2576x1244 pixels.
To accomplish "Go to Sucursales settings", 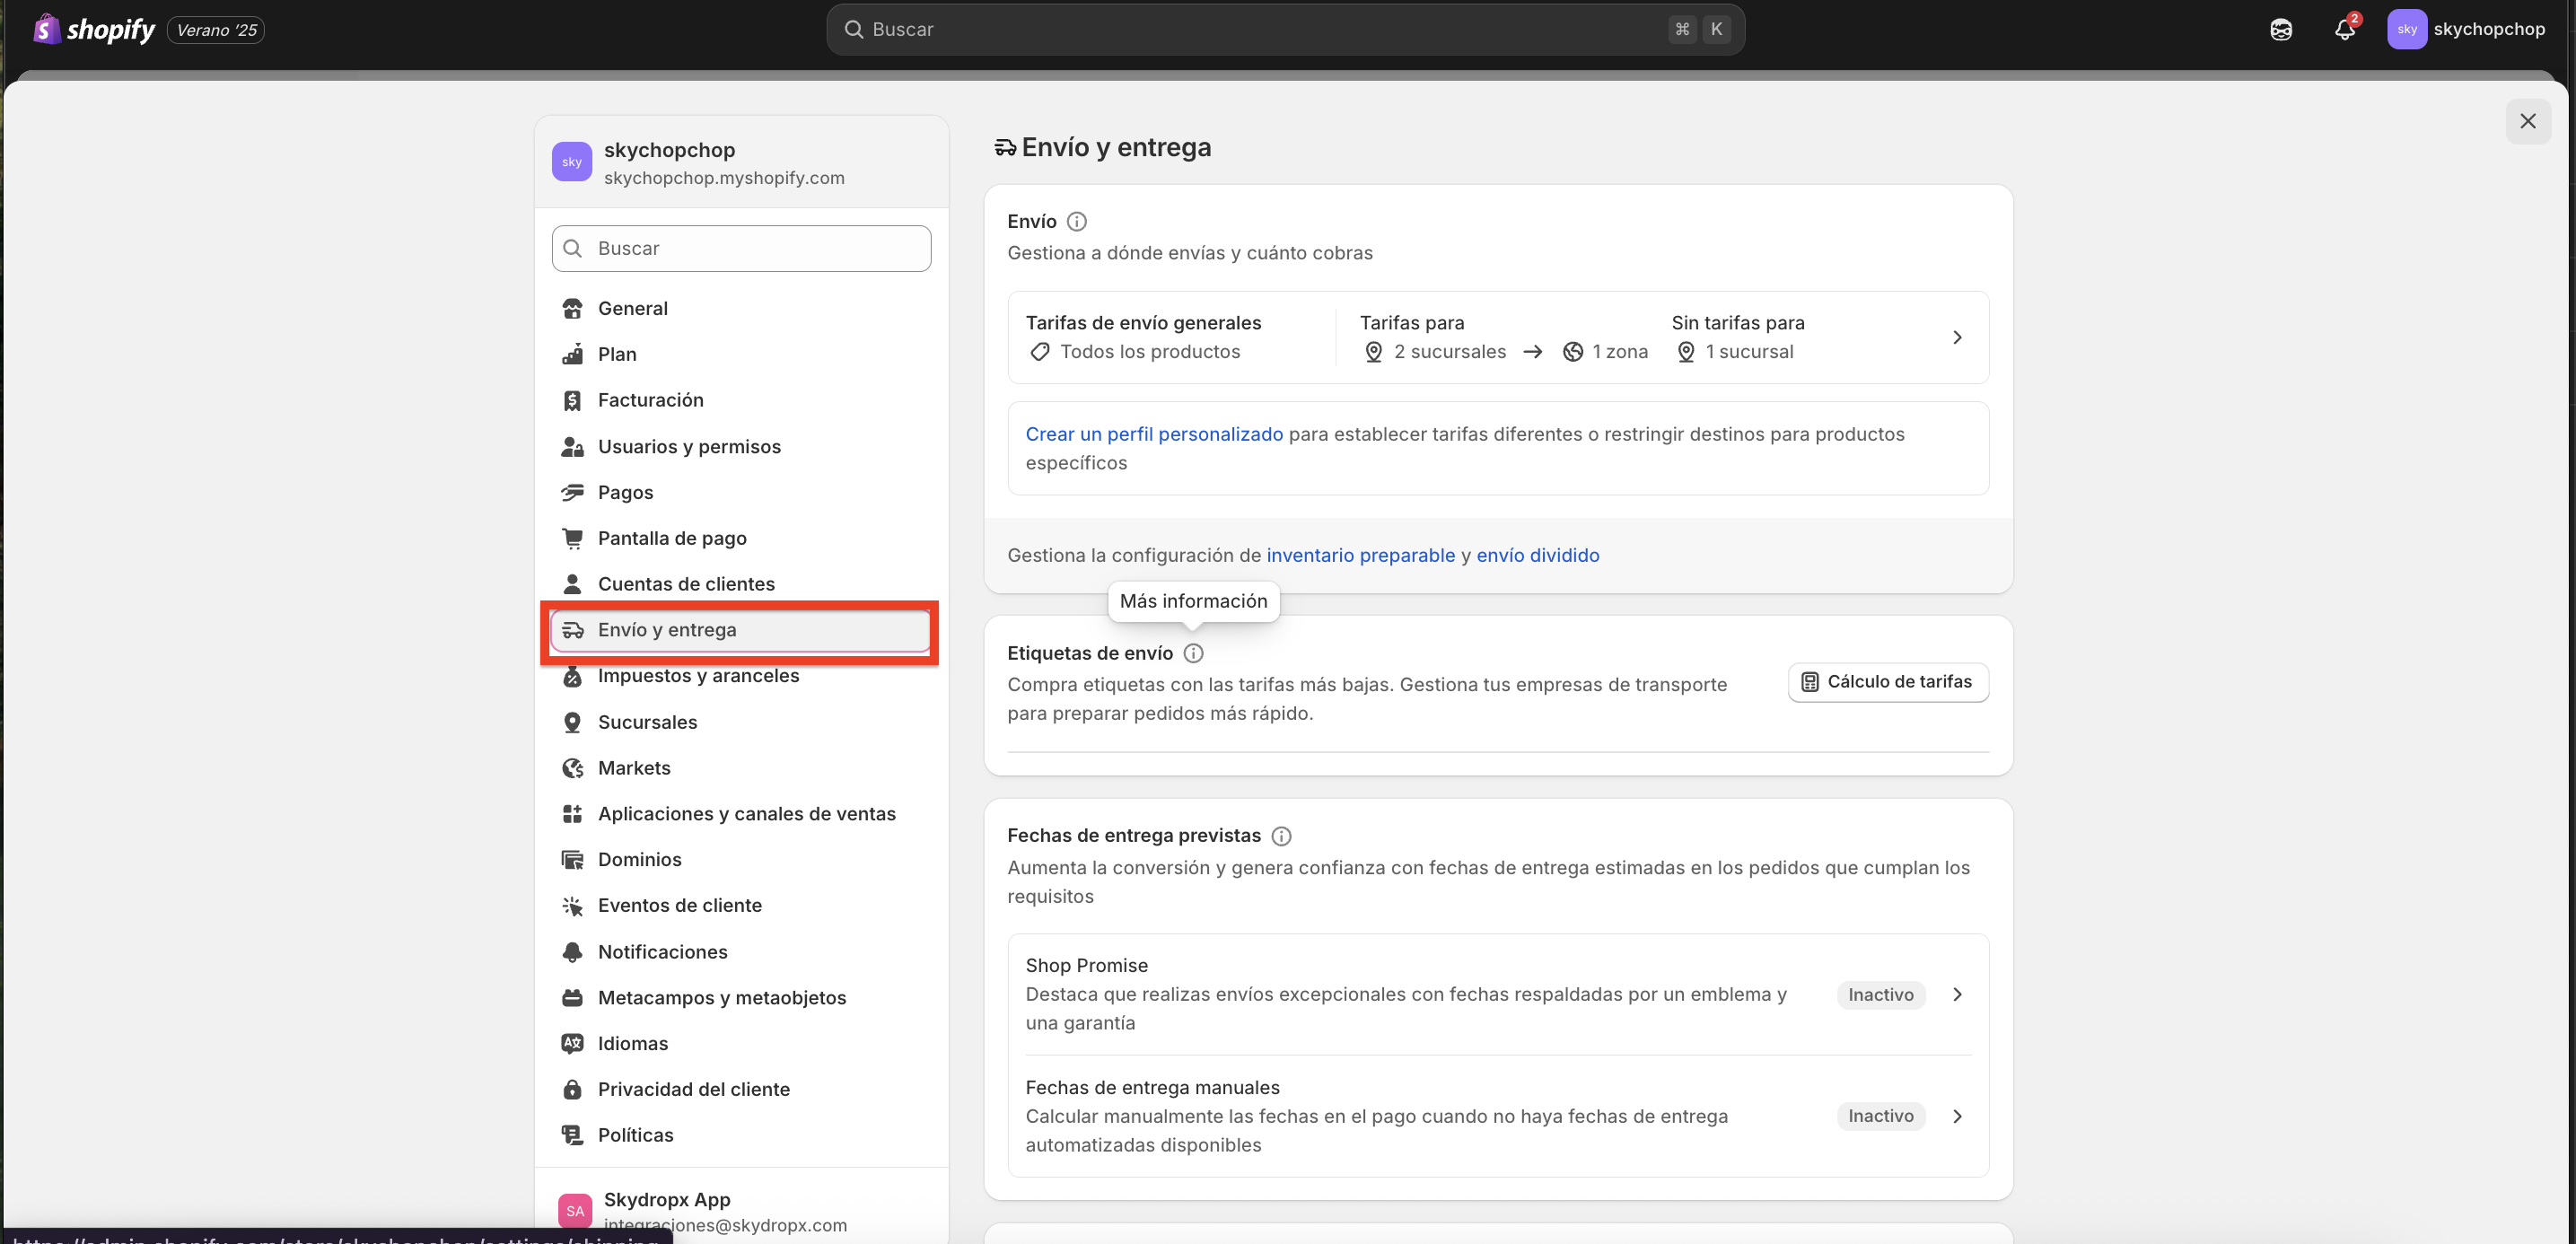I will tap(741, 722).
